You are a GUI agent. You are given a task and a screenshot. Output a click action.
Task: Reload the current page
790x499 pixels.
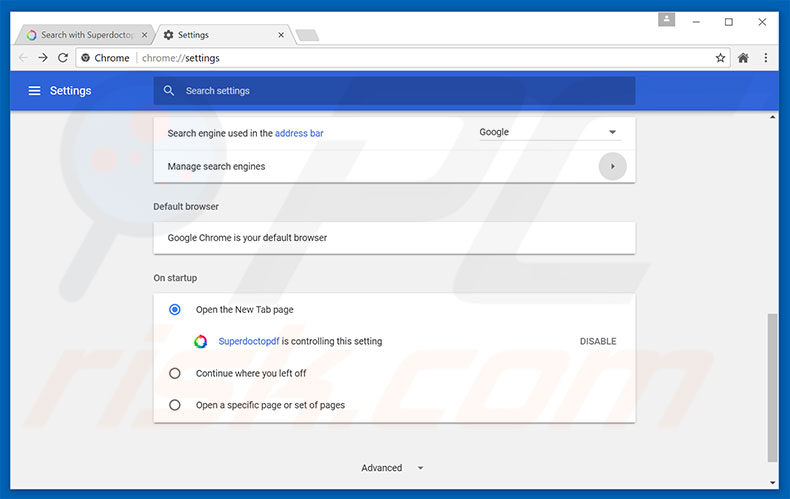pyautogui.click(x=62, y=58)
